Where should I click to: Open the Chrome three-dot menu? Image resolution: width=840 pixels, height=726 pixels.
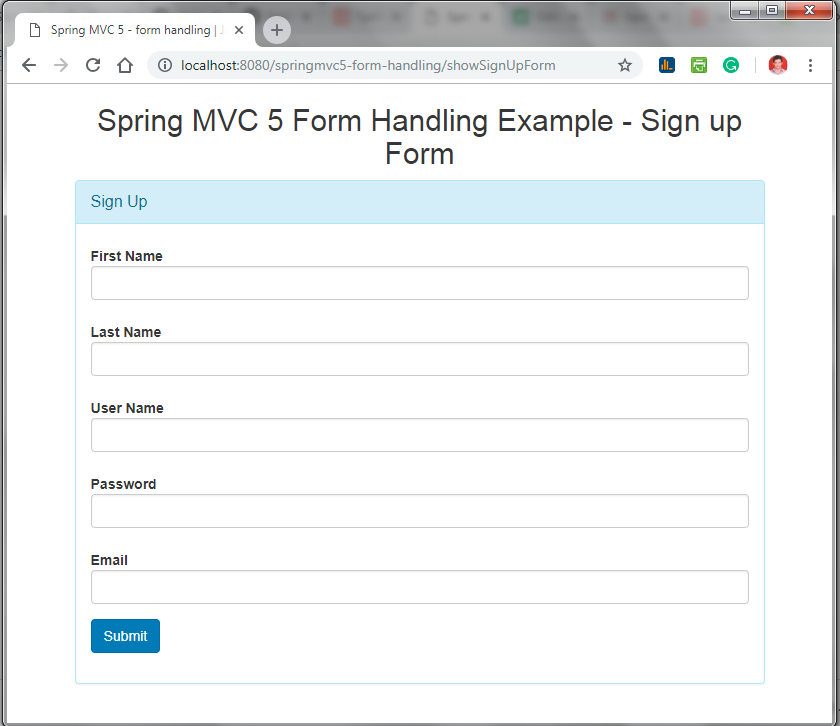pyautogui.click(x=810, y=65)
